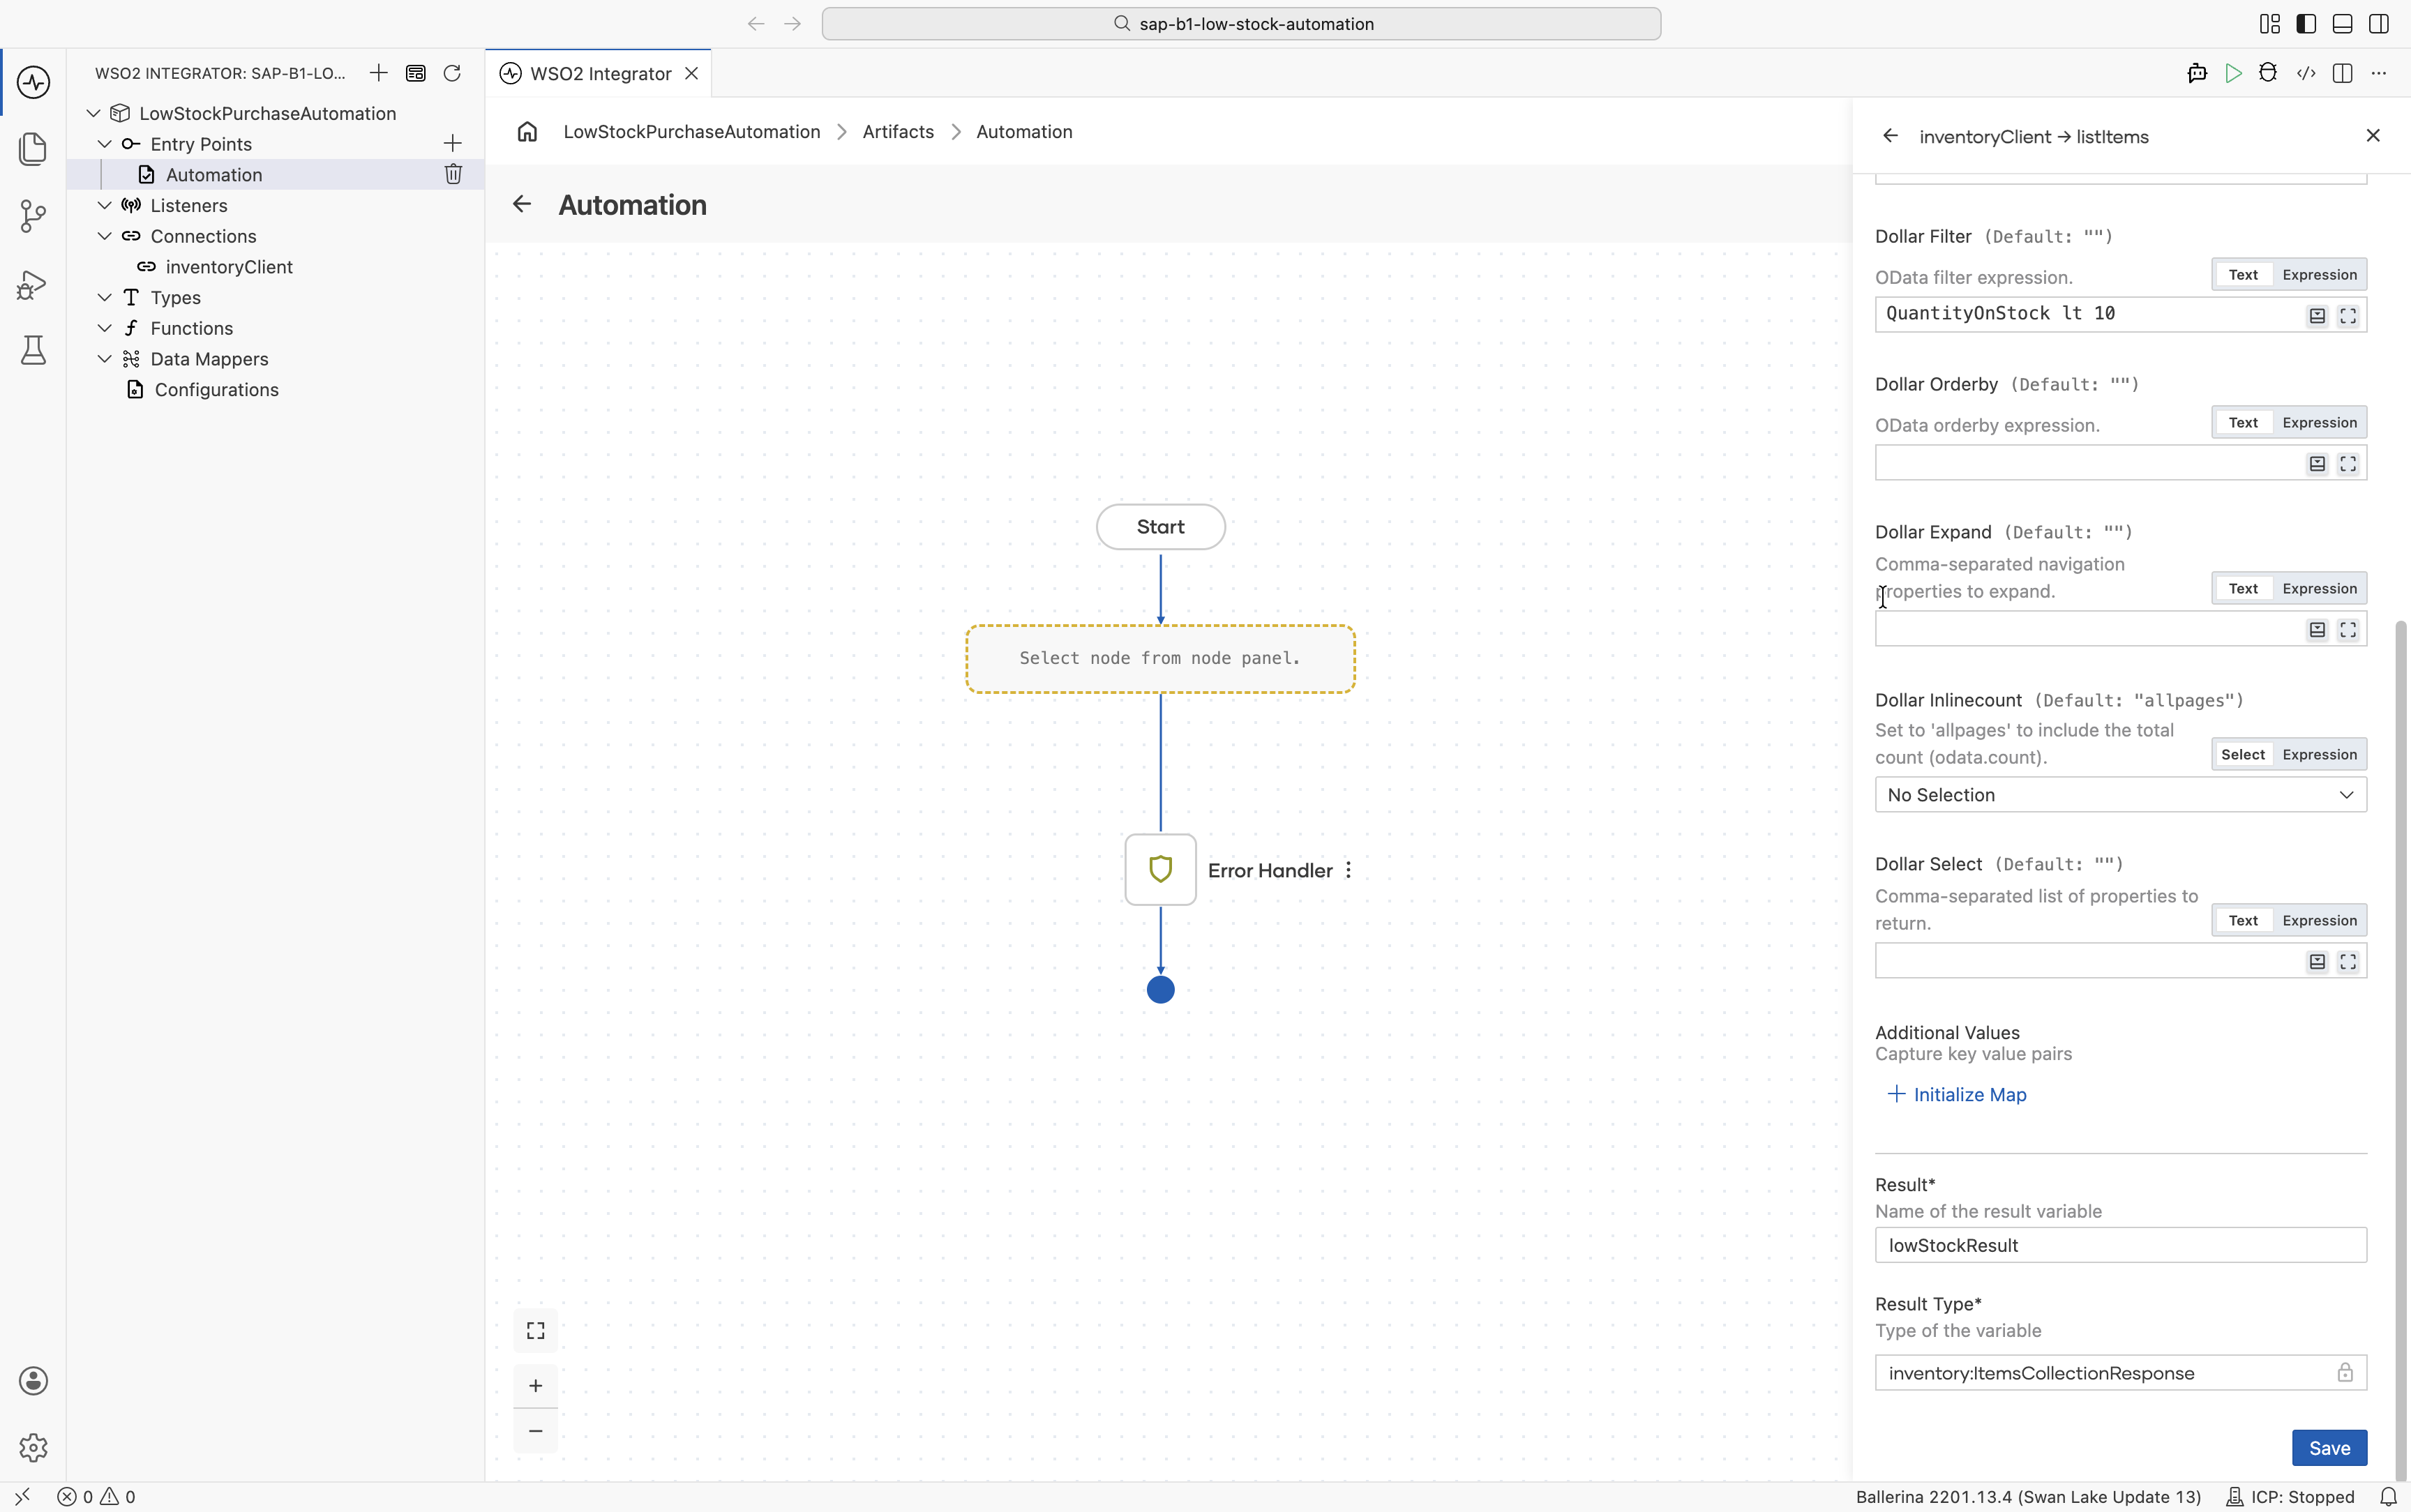Go back using arrow beside Automation title
The image size is (2411, 1512).
pos(521,204)
